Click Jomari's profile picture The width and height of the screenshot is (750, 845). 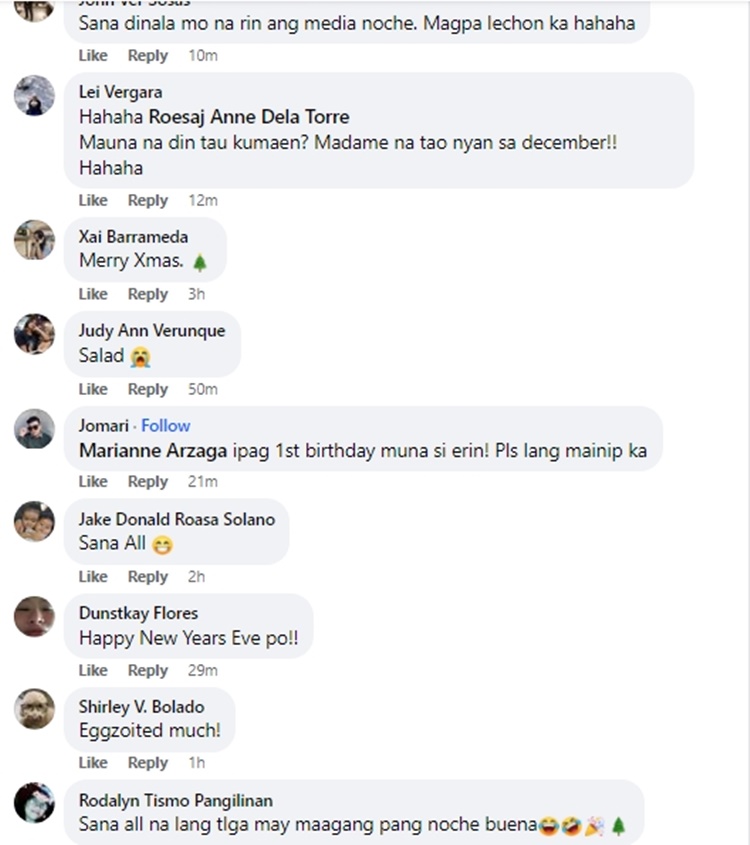(34, 429)
